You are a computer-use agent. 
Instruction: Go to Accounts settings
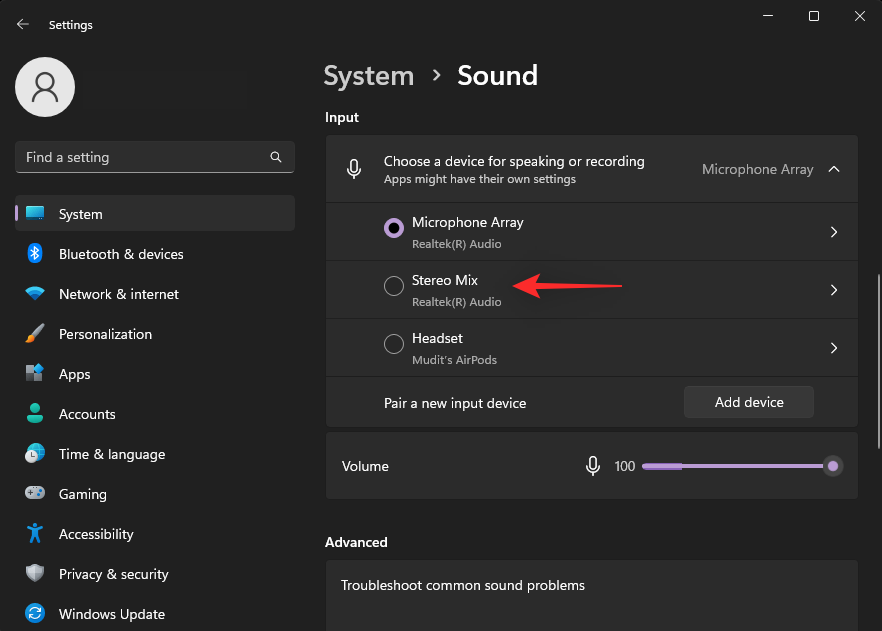pyautogui.click(x=87, y=414)
